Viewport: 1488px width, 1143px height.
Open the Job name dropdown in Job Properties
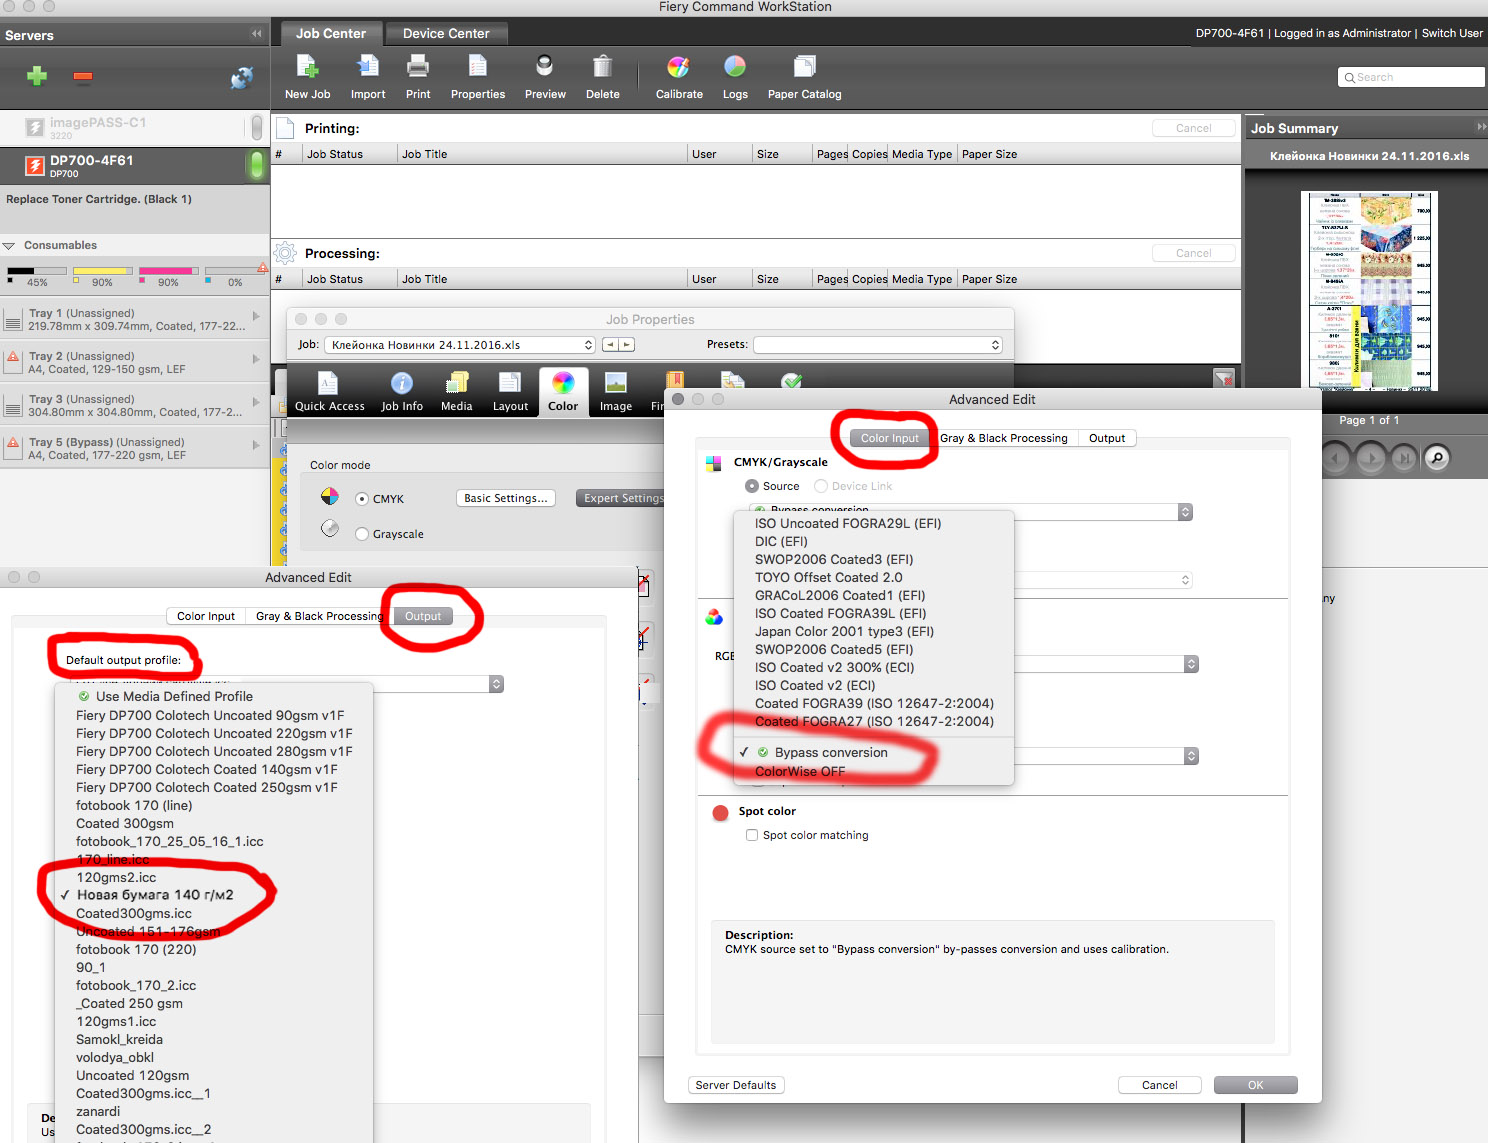click(460, 345)
